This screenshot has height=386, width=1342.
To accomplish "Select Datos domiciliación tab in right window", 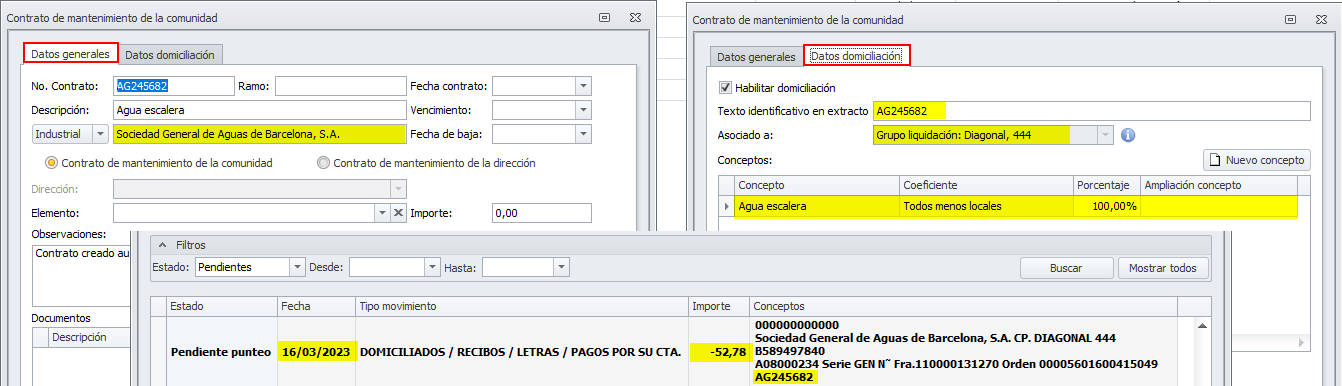I will click(x=857, y=56).
